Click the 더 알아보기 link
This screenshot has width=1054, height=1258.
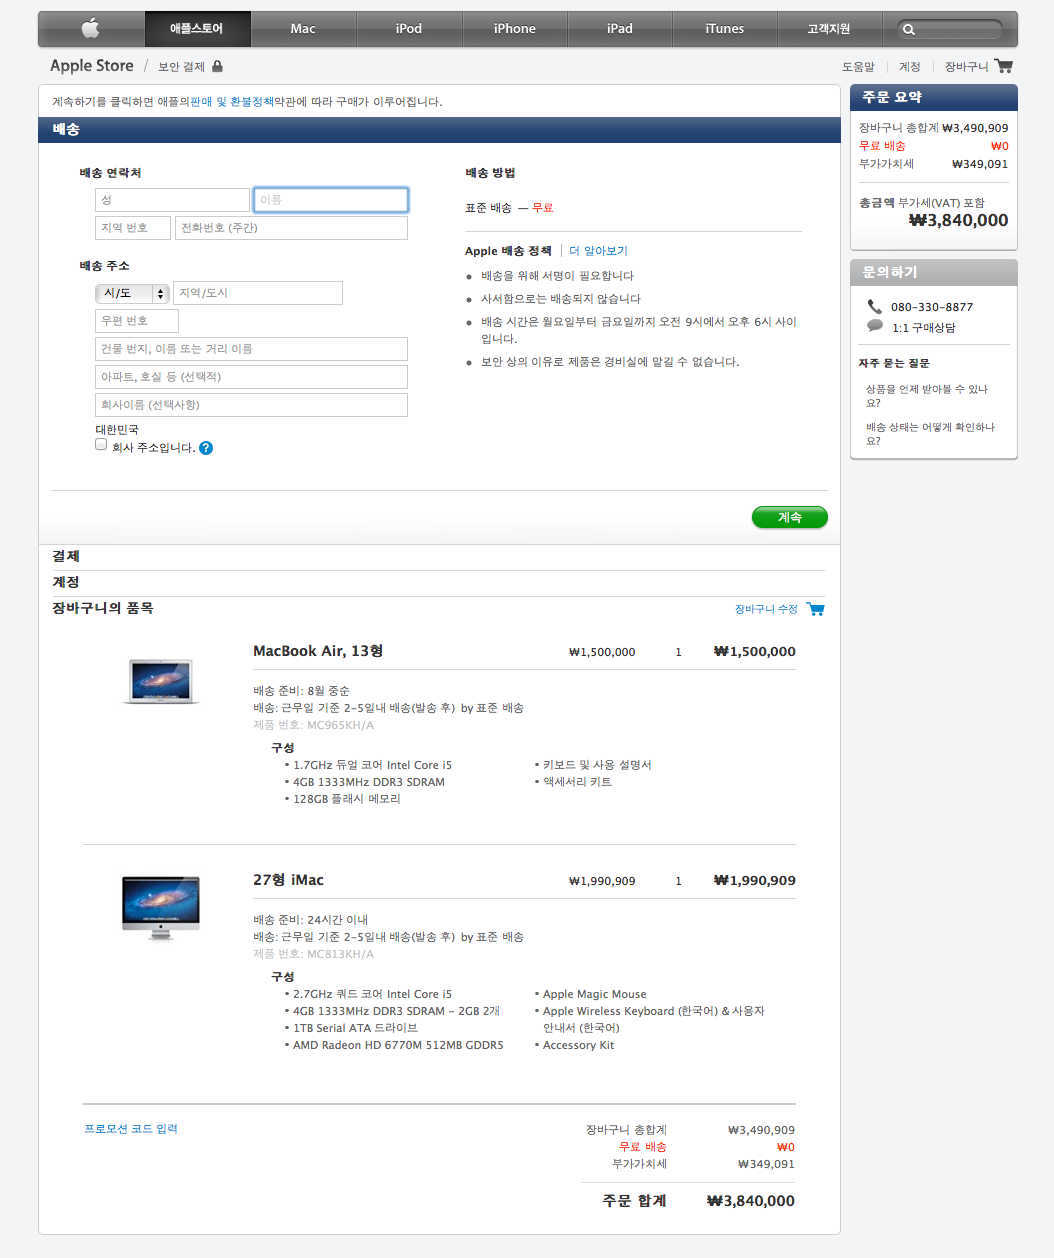point(598,251)
